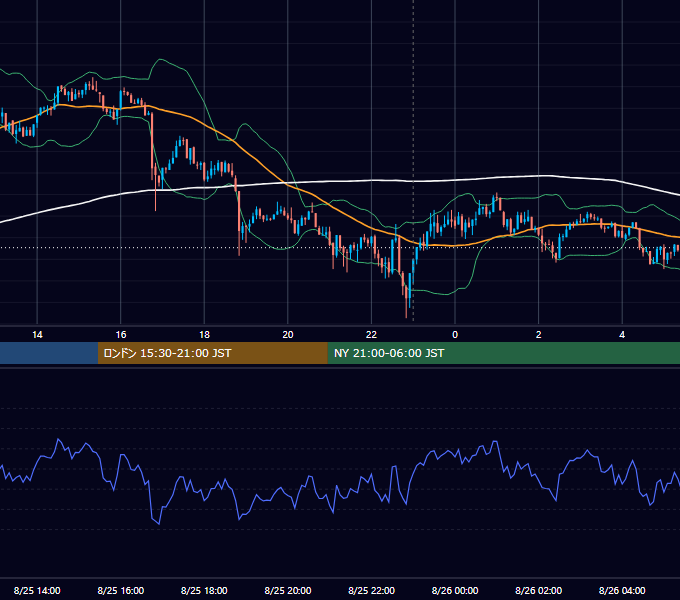680x600 pixels.
Task: Click the time axis label 4
Action: (622, 335)
